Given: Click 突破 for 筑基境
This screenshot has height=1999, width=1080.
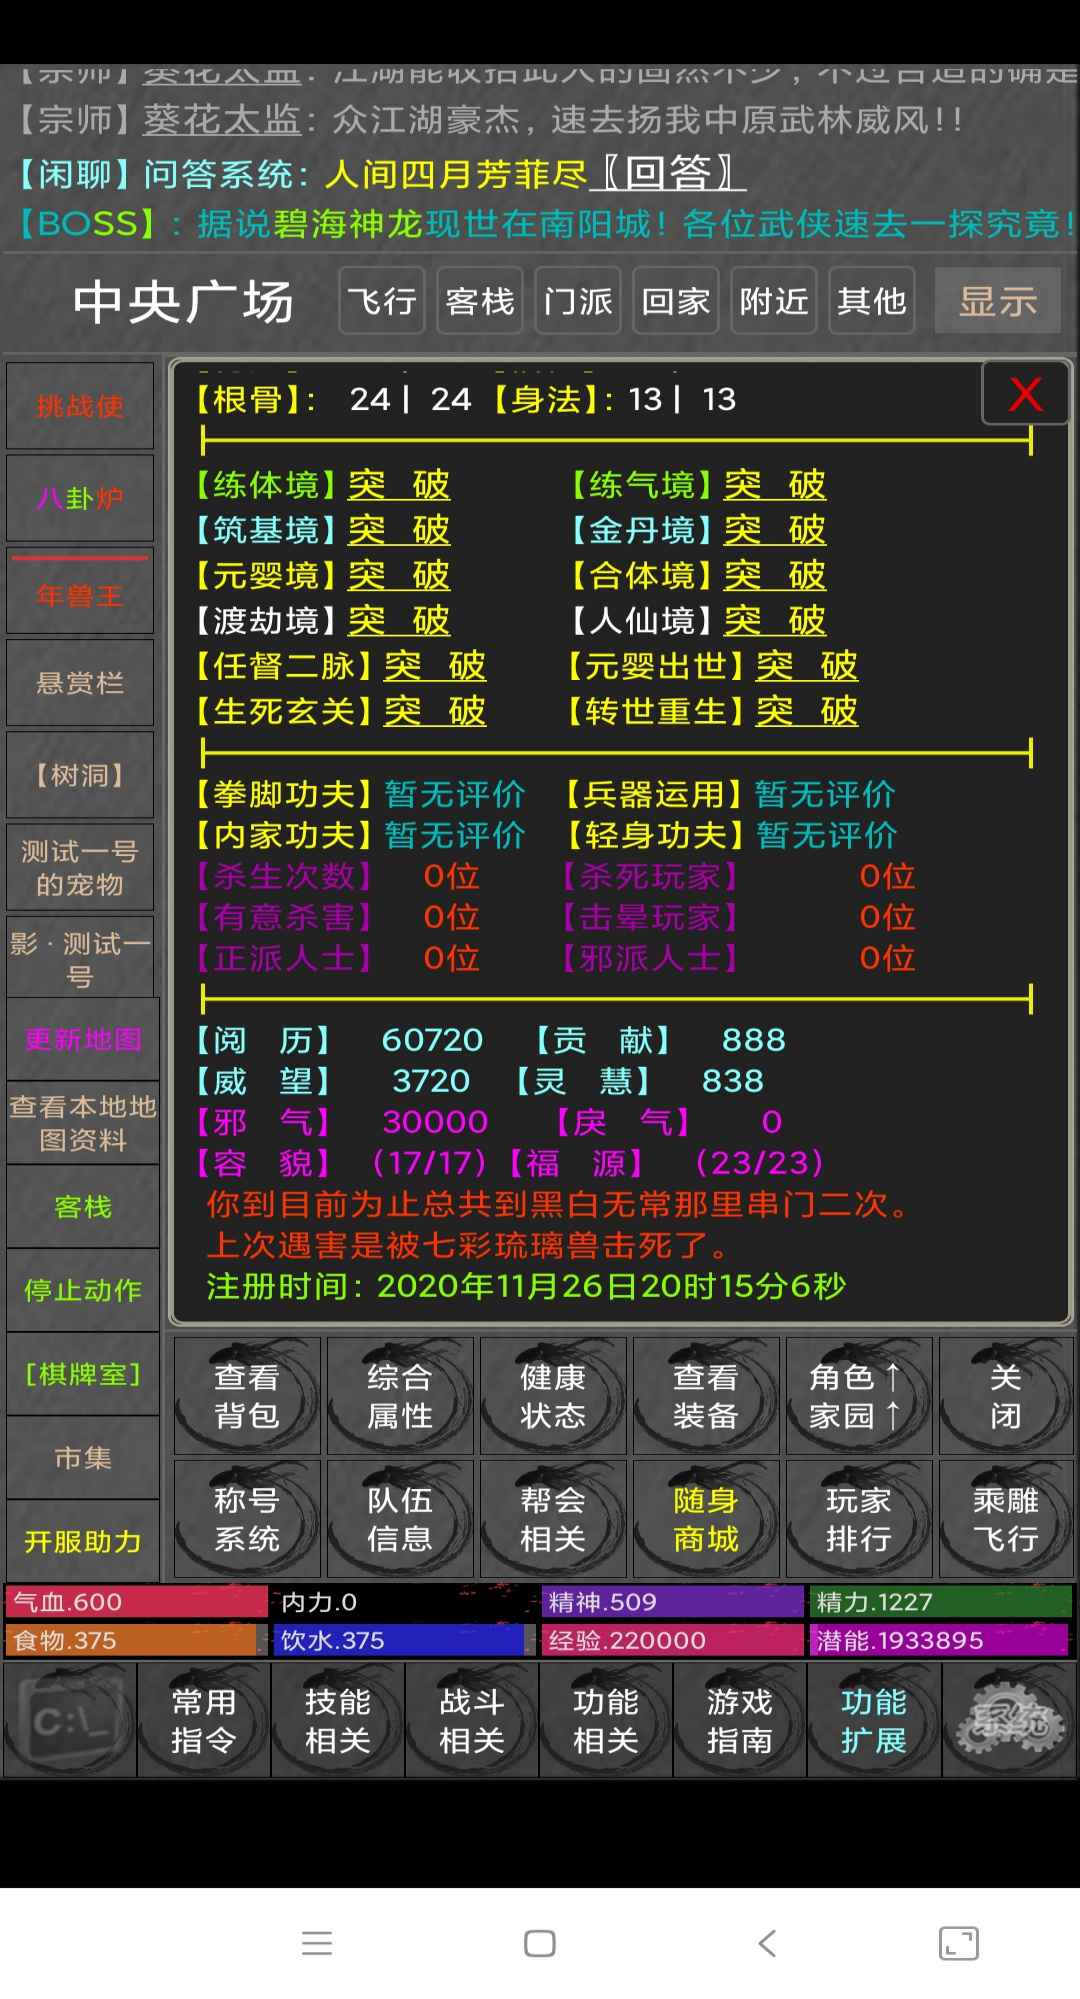Looking at the screenshot, I should click(399, 530).
